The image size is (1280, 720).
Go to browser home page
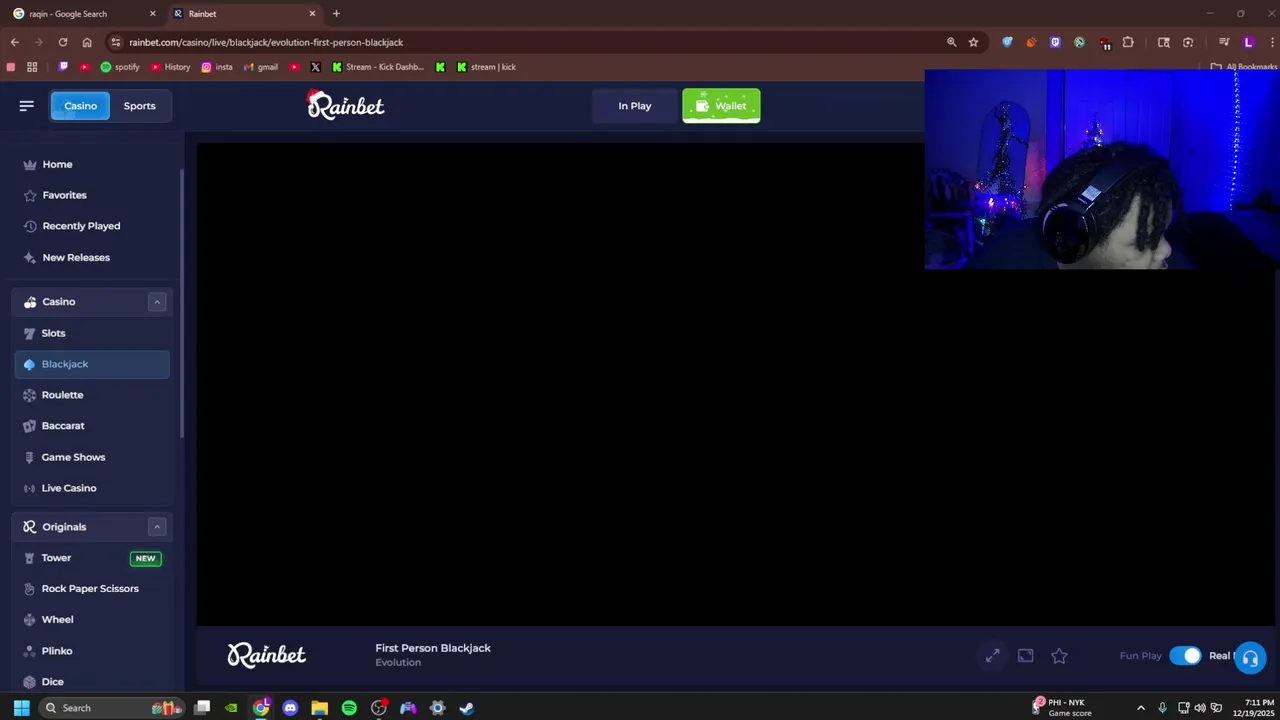(87, 42)
